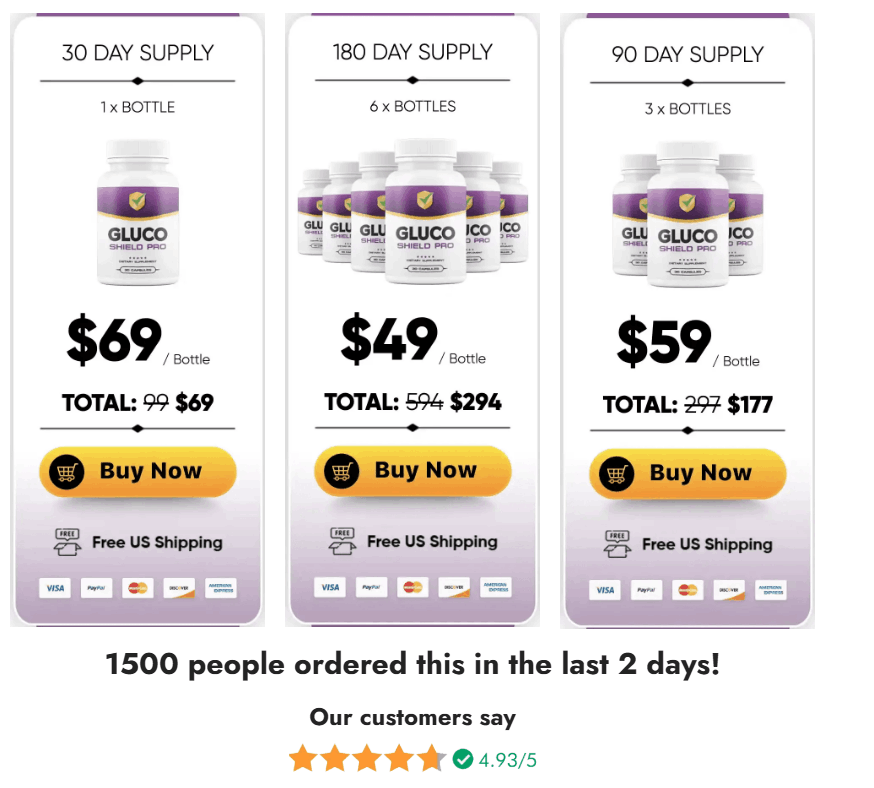The image size is (874, 788).
Task: Click the cart icon inside the 90 Day Buy Now button
Action: tap(621, 472)
